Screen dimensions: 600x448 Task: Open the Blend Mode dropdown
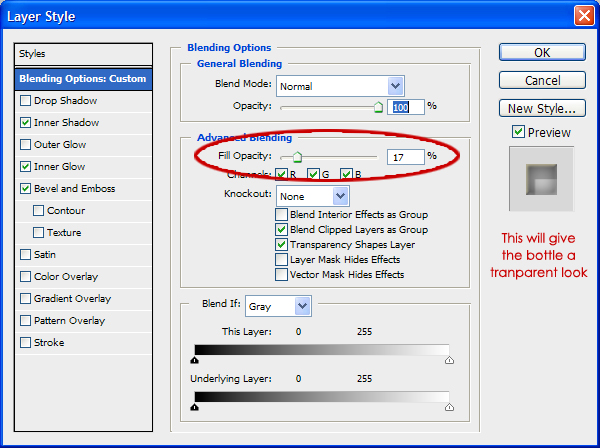(x=340, y=86)
